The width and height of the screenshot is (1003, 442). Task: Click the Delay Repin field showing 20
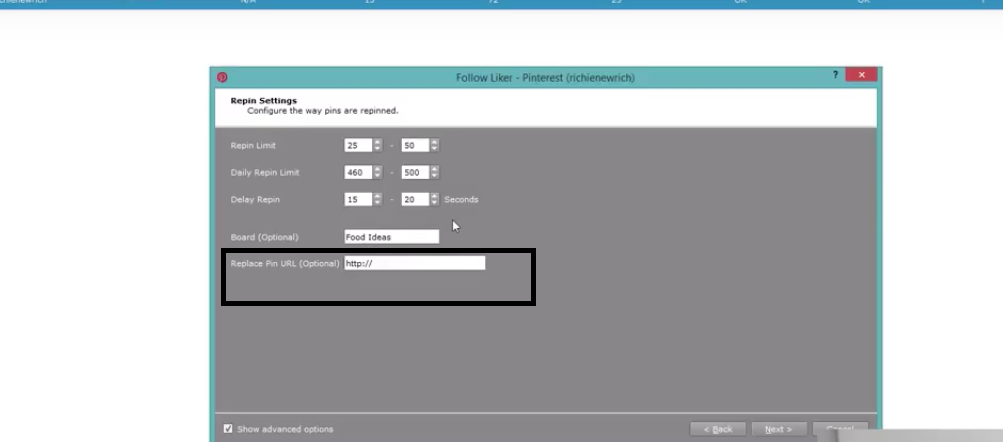click(x=415, y=200)
